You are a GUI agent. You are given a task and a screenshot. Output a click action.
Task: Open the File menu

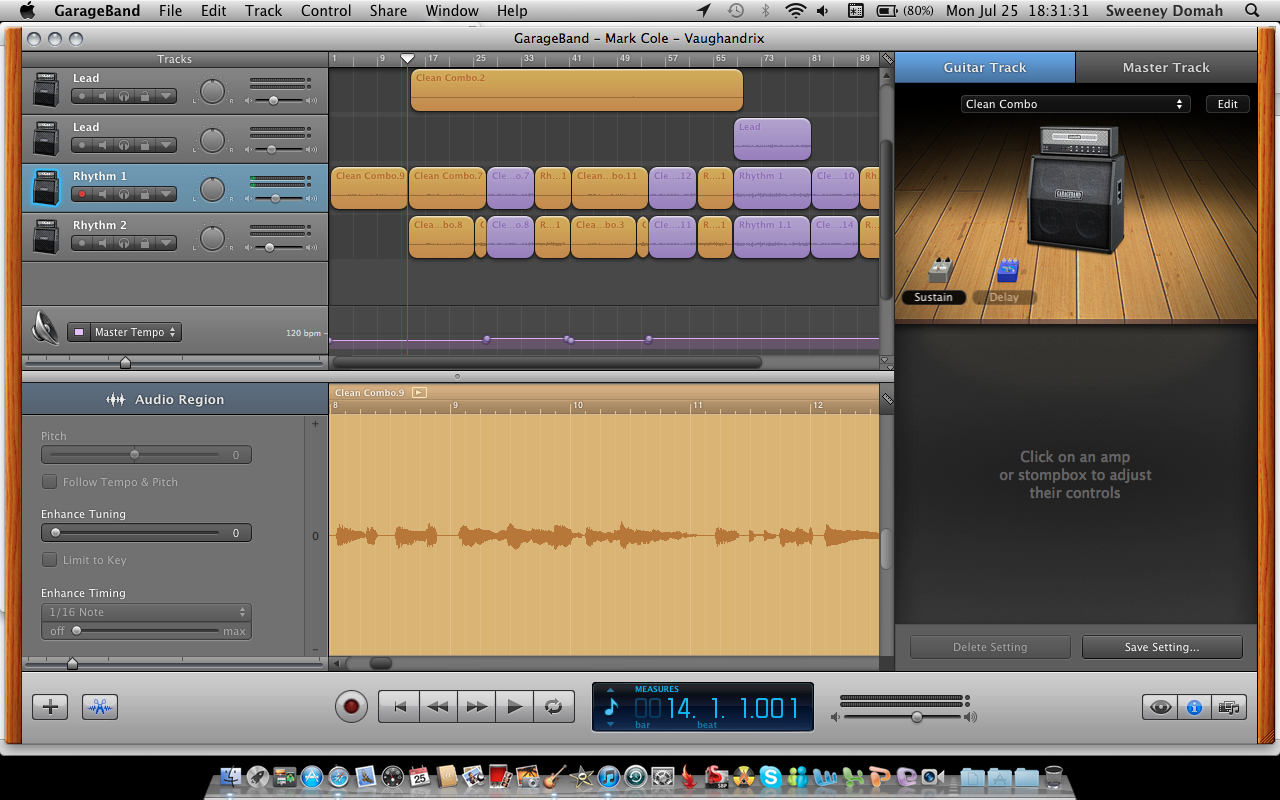(x=170, y=11)
